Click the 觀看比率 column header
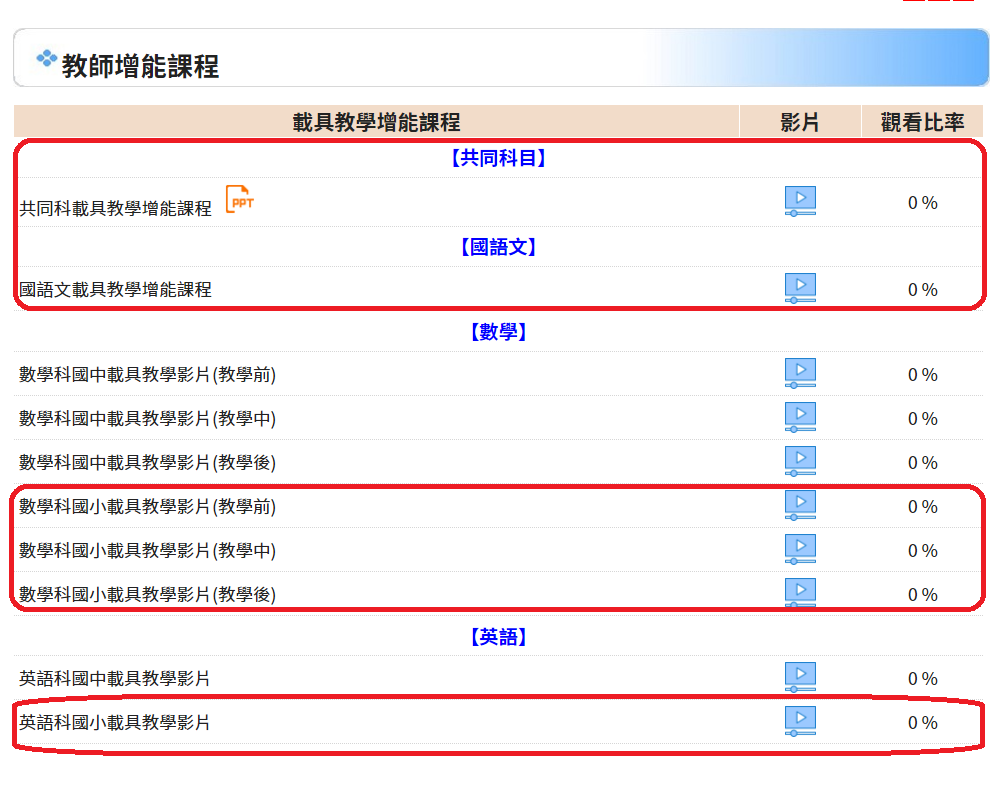994x795 pixels. (922, 122)
